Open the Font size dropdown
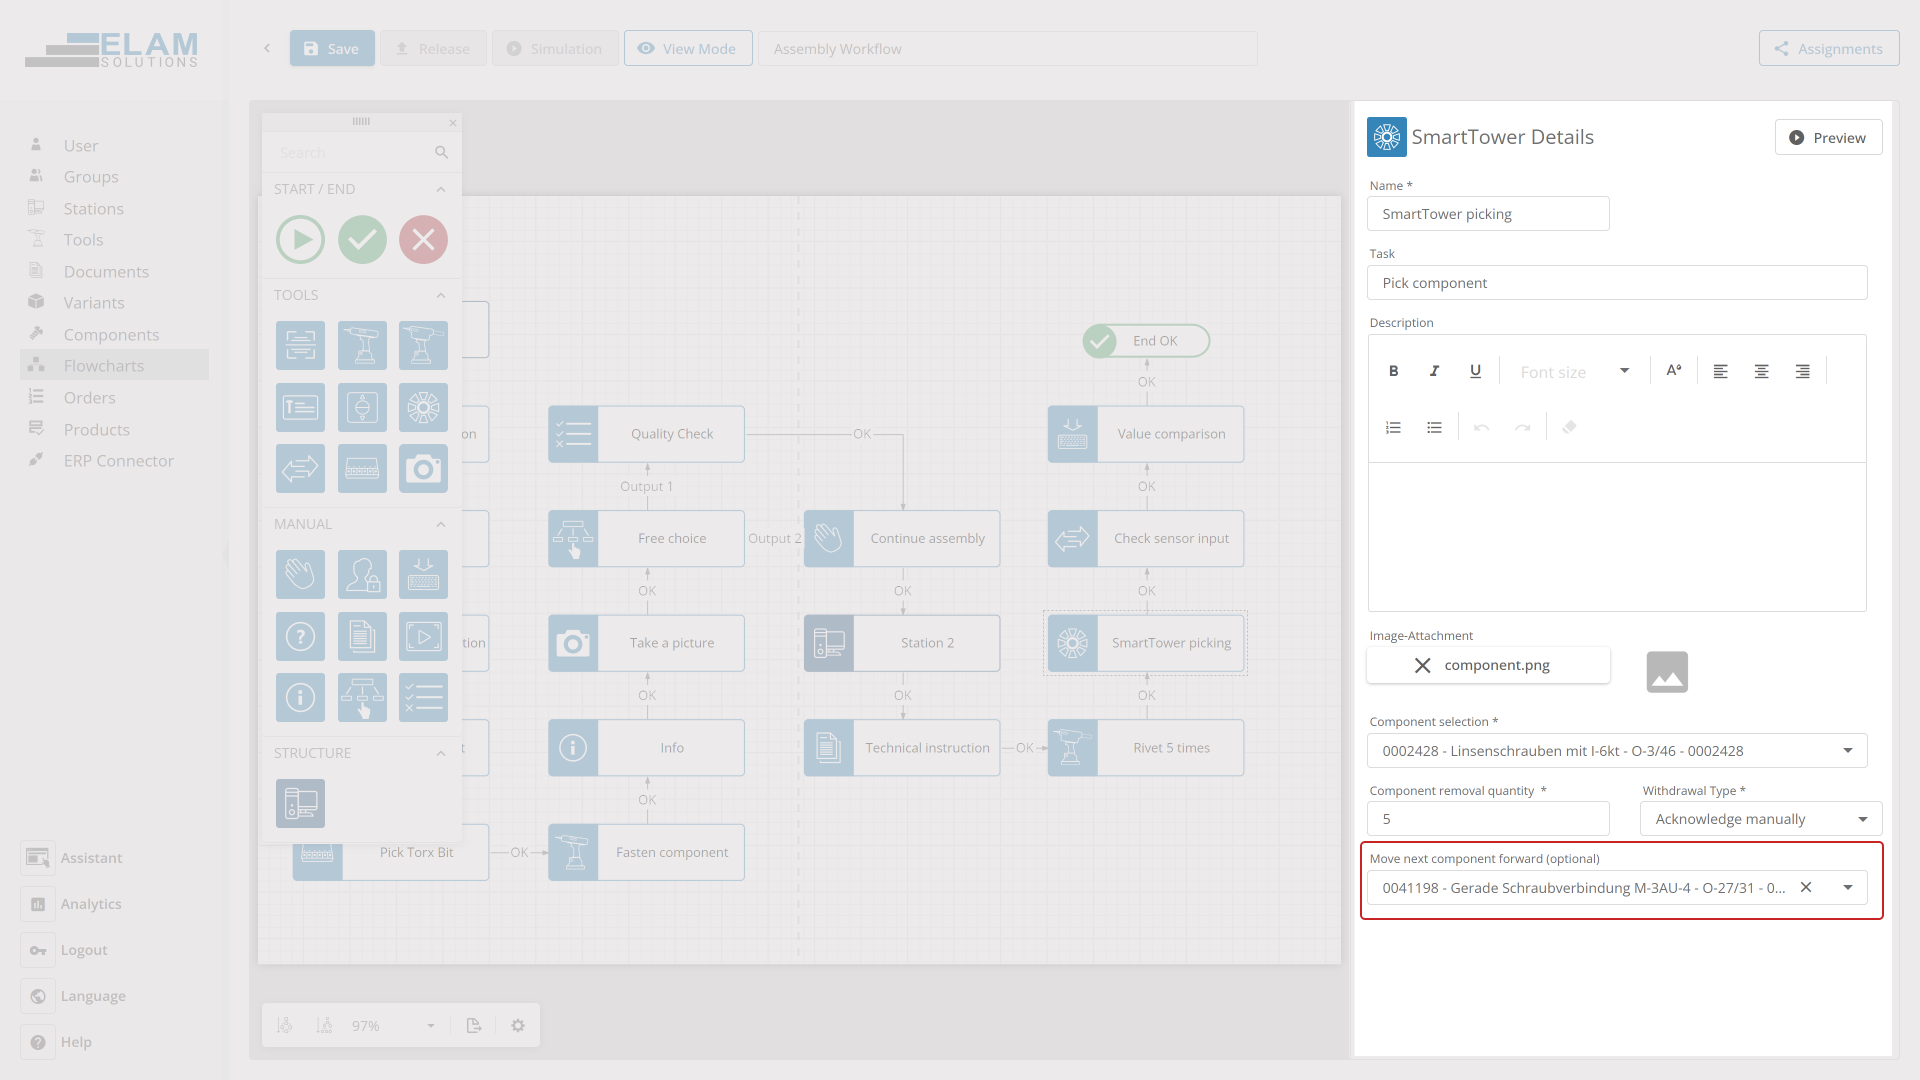Image resolution: width=1920 pixels, height=1080 pixels. [1574, 371]
